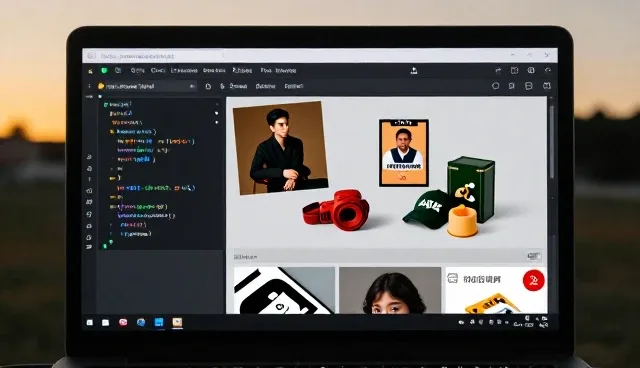640x368 pixels.
Task: Open the second text menu in the menu bar
Action: pos(158,71)
